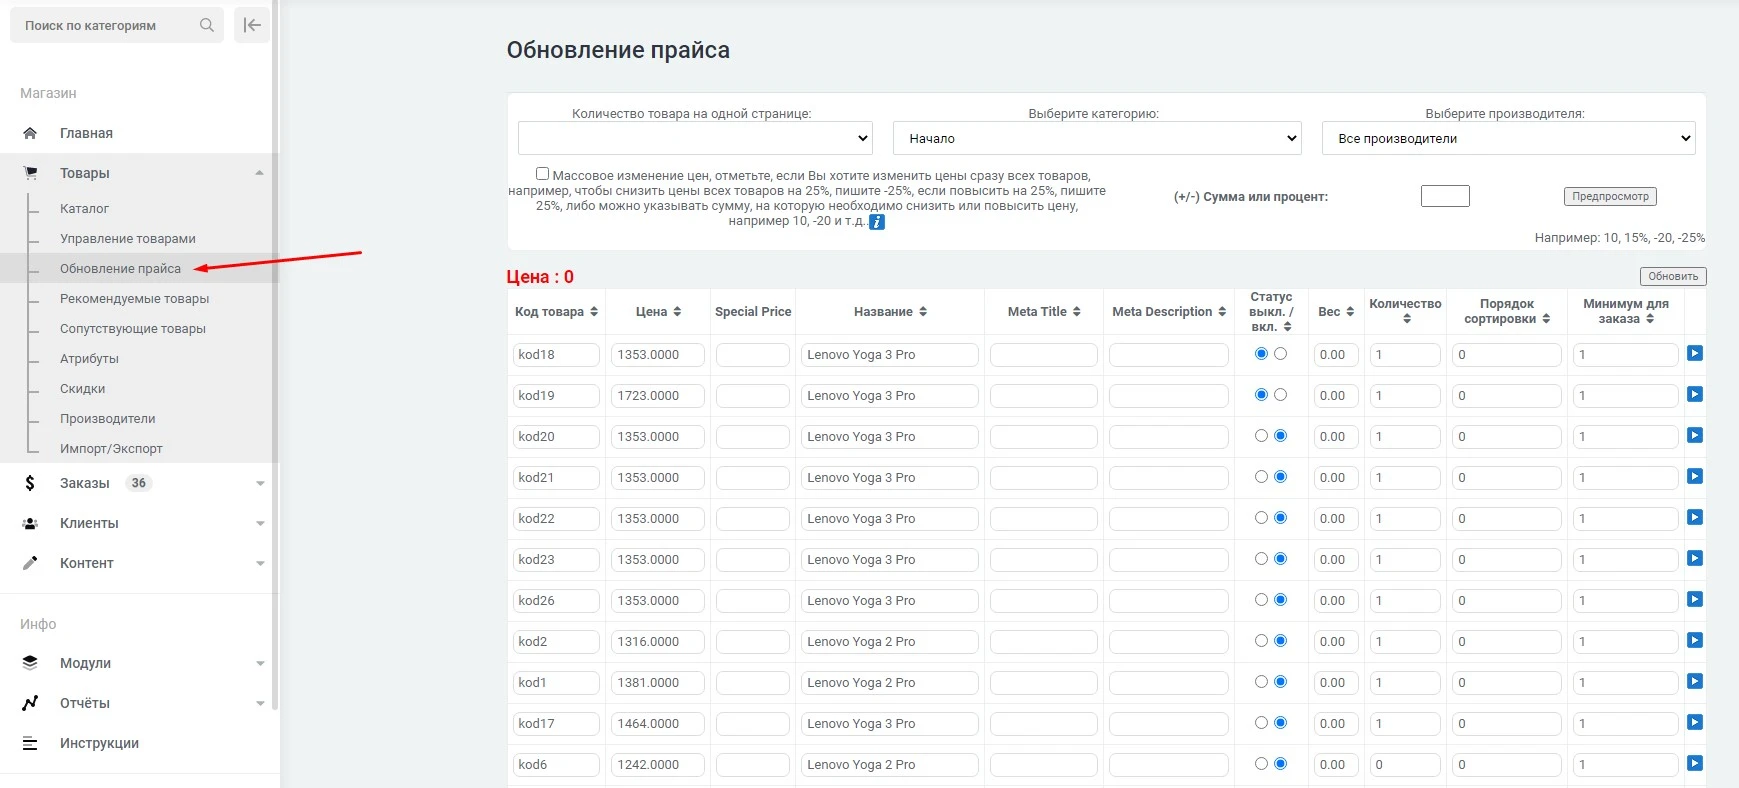1739x788 pixels.
Task: Select the 'выкл.' status radio for kod23
Action: pyautogui.click(x=1261, y=559)
